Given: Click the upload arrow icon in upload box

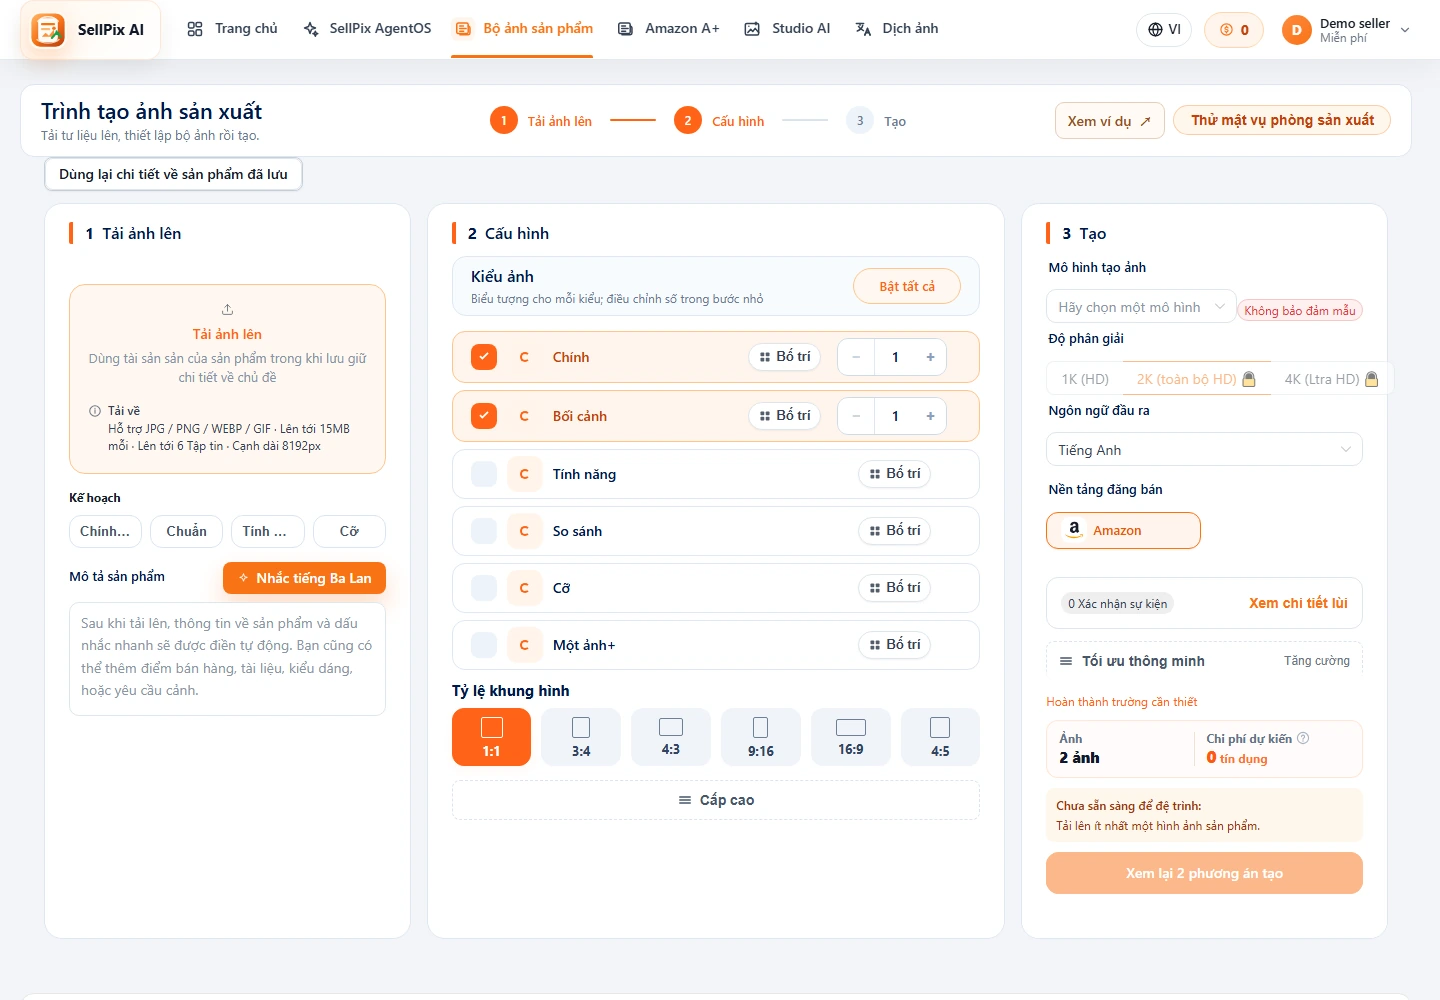Looking at the screenshot, I should tap(227, 310).
